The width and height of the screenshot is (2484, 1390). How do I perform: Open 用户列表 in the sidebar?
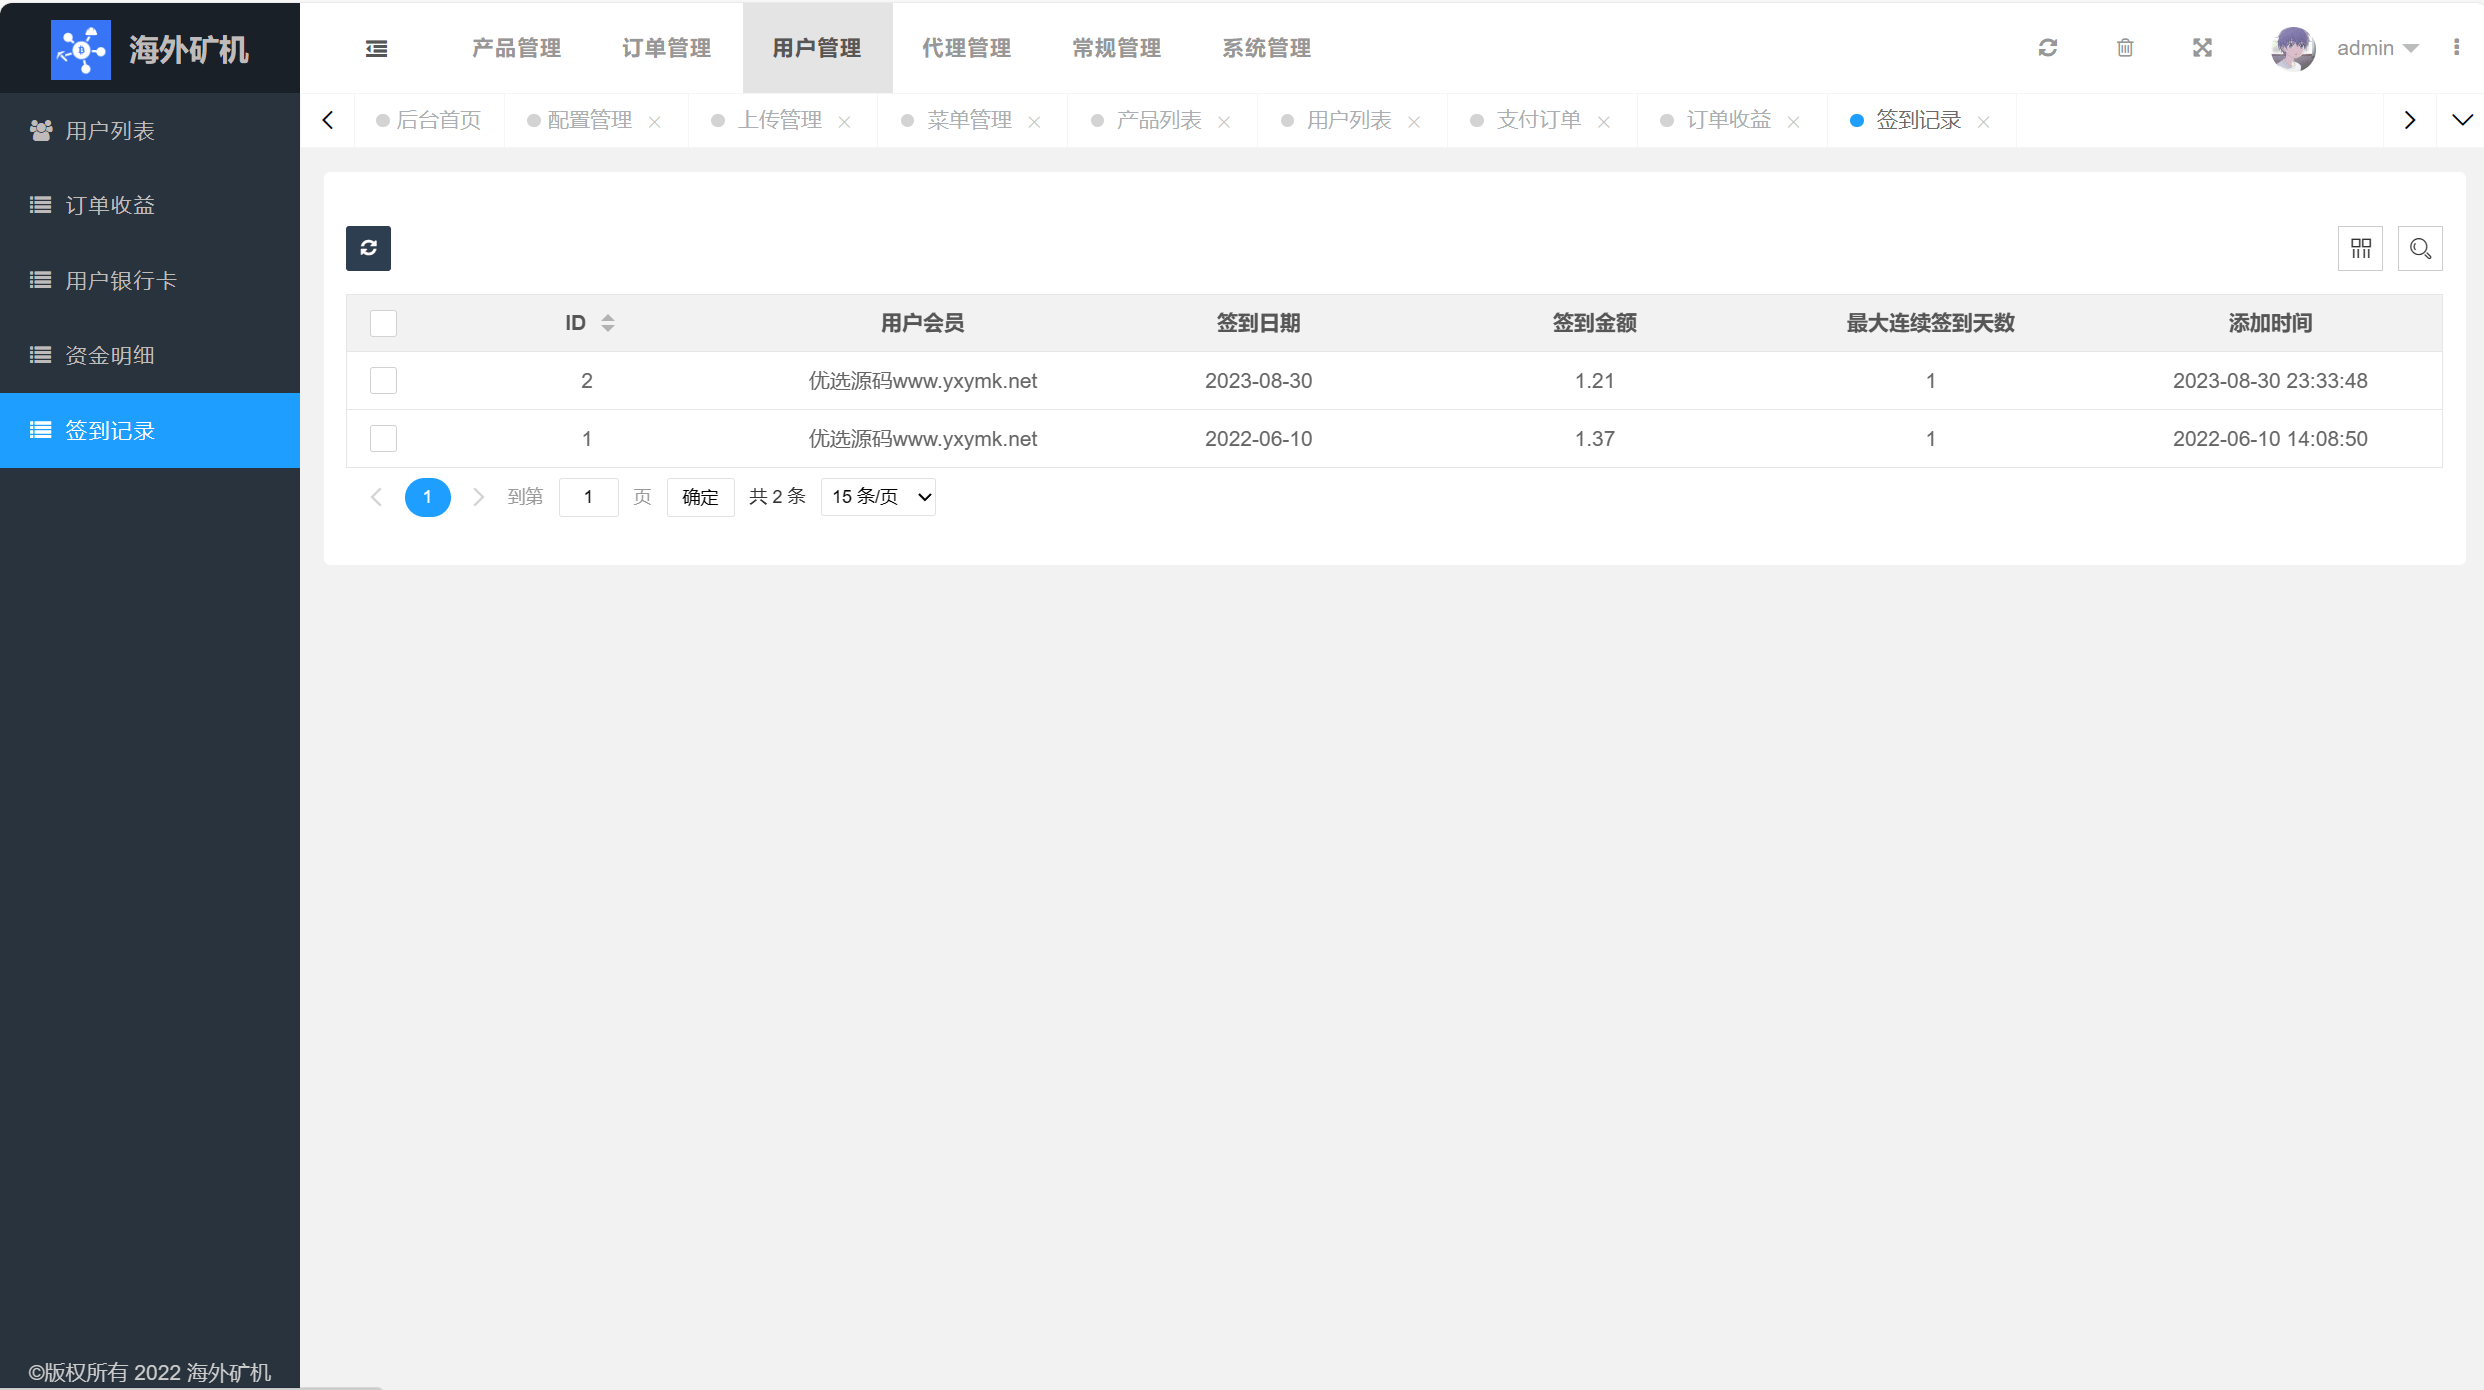pos(150,130)
